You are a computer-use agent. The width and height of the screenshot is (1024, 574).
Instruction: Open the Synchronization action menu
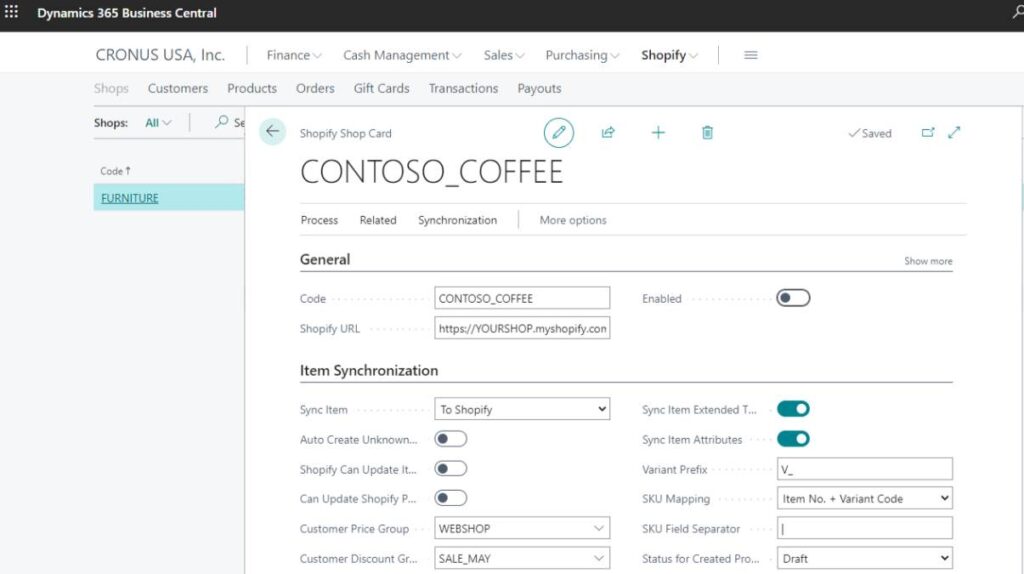click(457, 220)
